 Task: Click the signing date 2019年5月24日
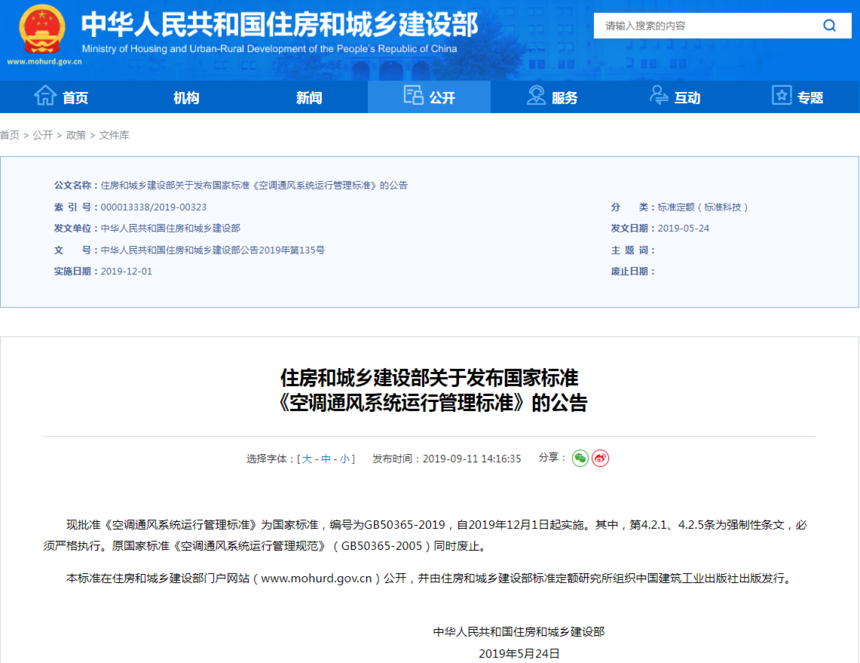pos(519,653)
